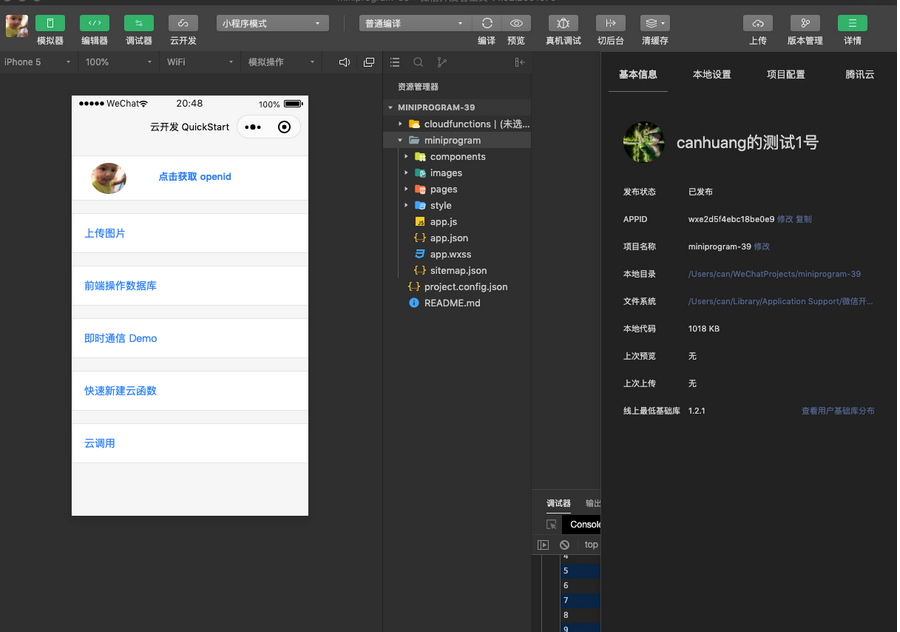This screenshot has height=632, width=900.
Task: Collapse the explorer side panel icon
Action: pyautogui.click(x=519, y=62)
